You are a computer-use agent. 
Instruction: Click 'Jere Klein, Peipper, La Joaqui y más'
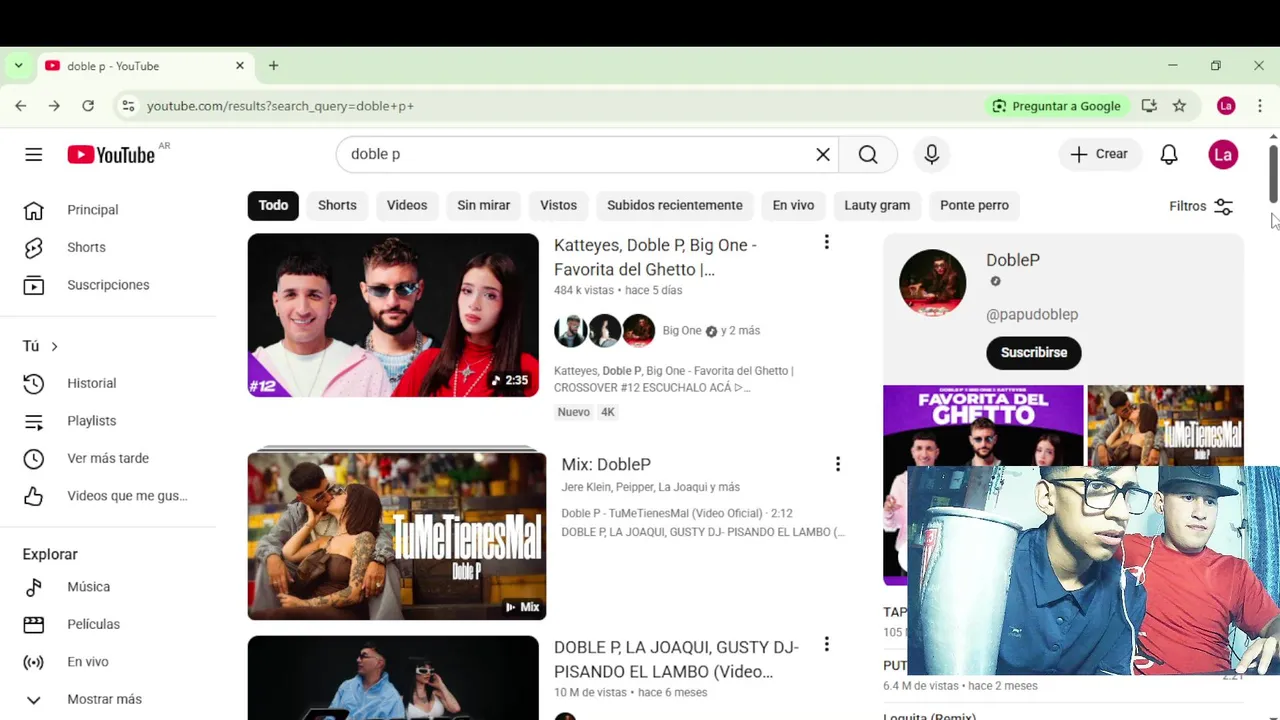coord(650,487)
